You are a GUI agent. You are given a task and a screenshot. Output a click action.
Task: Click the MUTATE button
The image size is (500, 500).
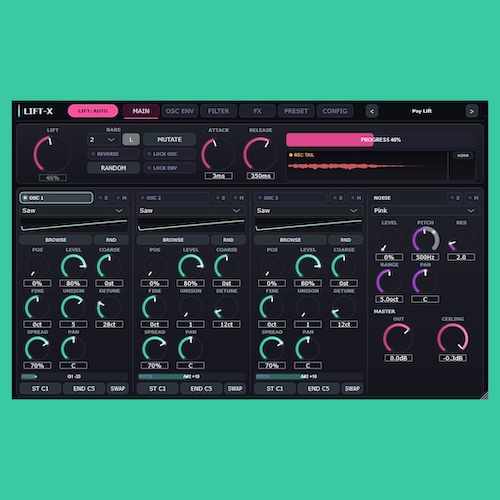pos(169,139)
